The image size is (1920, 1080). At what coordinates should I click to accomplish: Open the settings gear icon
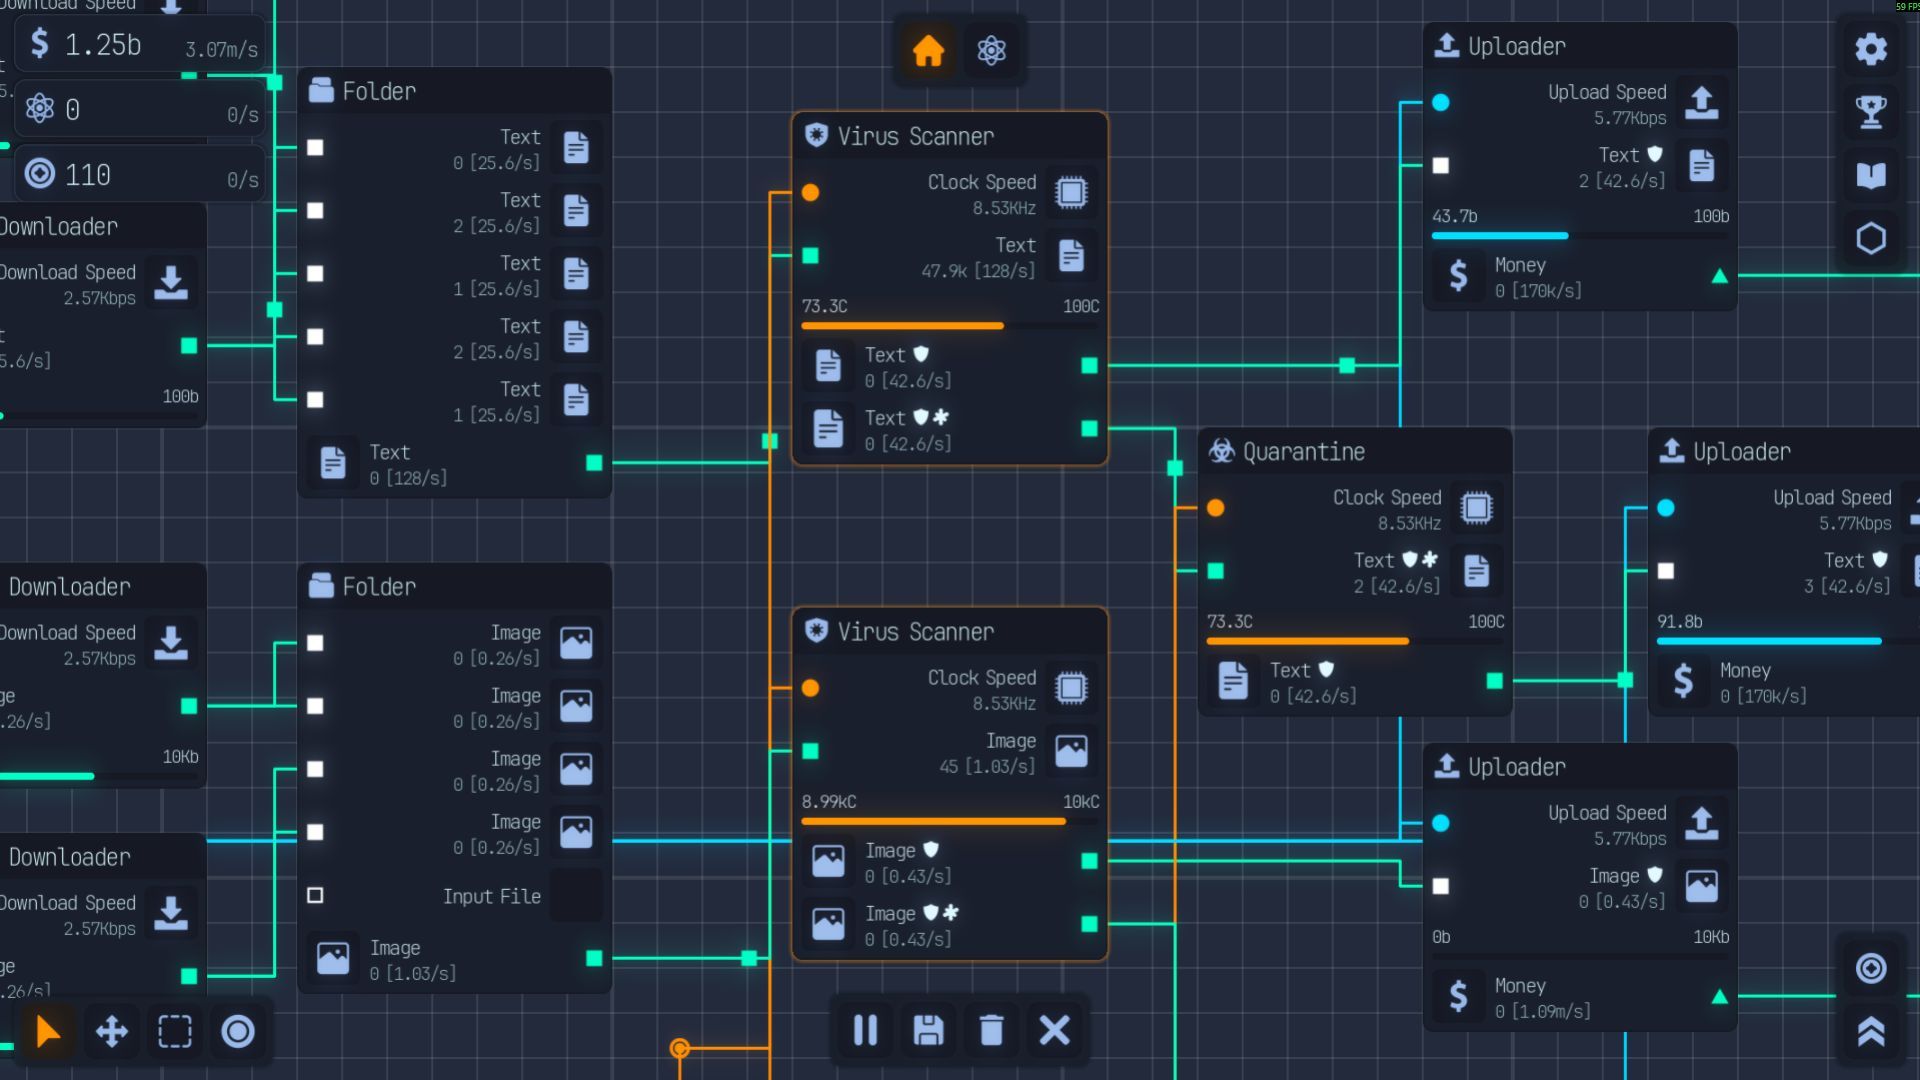pyautogui.click(x=1870, y=48)
